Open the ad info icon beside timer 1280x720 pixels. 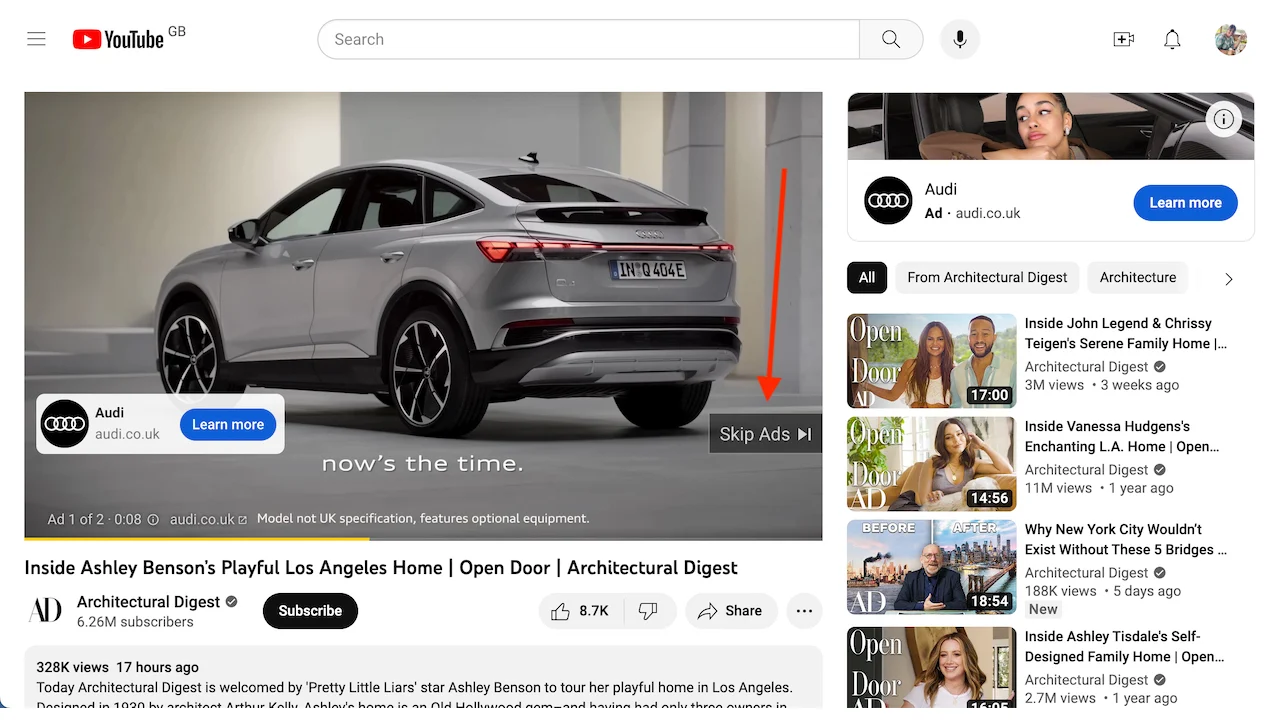click(x=153, y=520)
